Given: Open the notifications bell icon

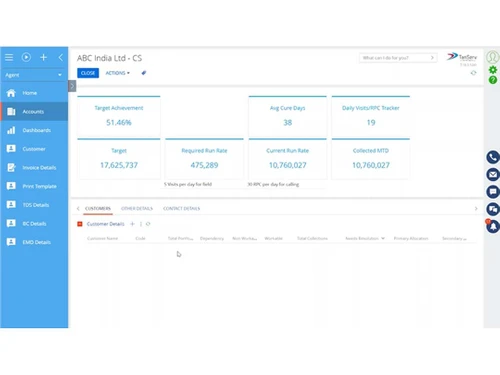Looking at the screenshot, I should tap(493, 226).
